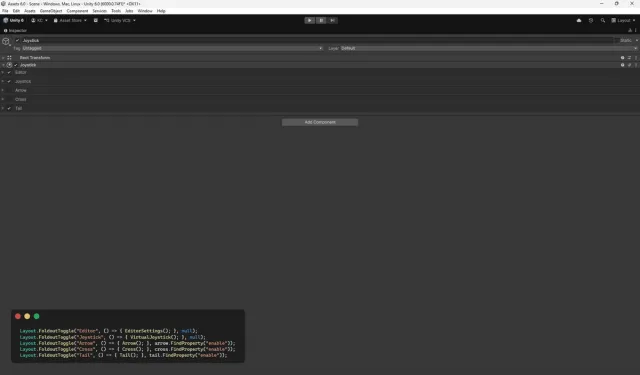Open the KC account dropdown
640x375 pixels.
(x=40, y=20)
